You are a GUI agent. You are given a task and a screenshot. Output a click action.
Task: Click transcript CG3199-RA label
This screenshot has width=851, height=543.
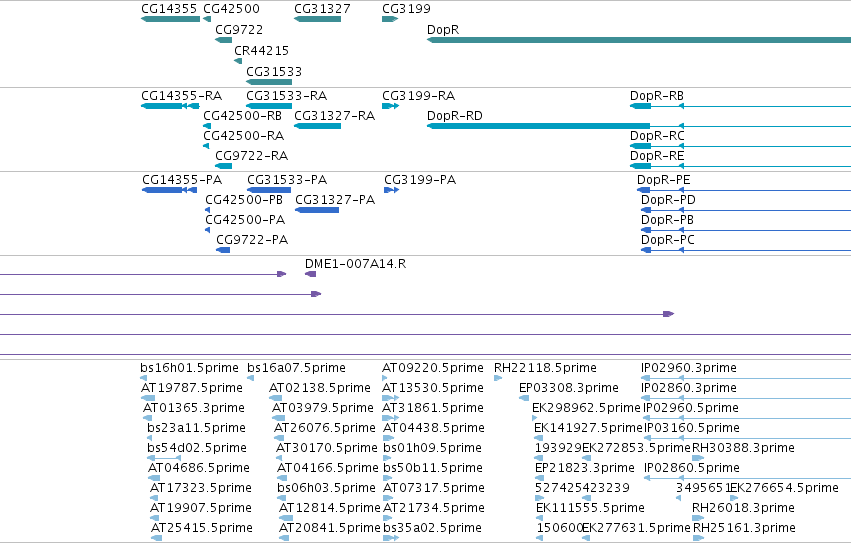coord(418,96)
